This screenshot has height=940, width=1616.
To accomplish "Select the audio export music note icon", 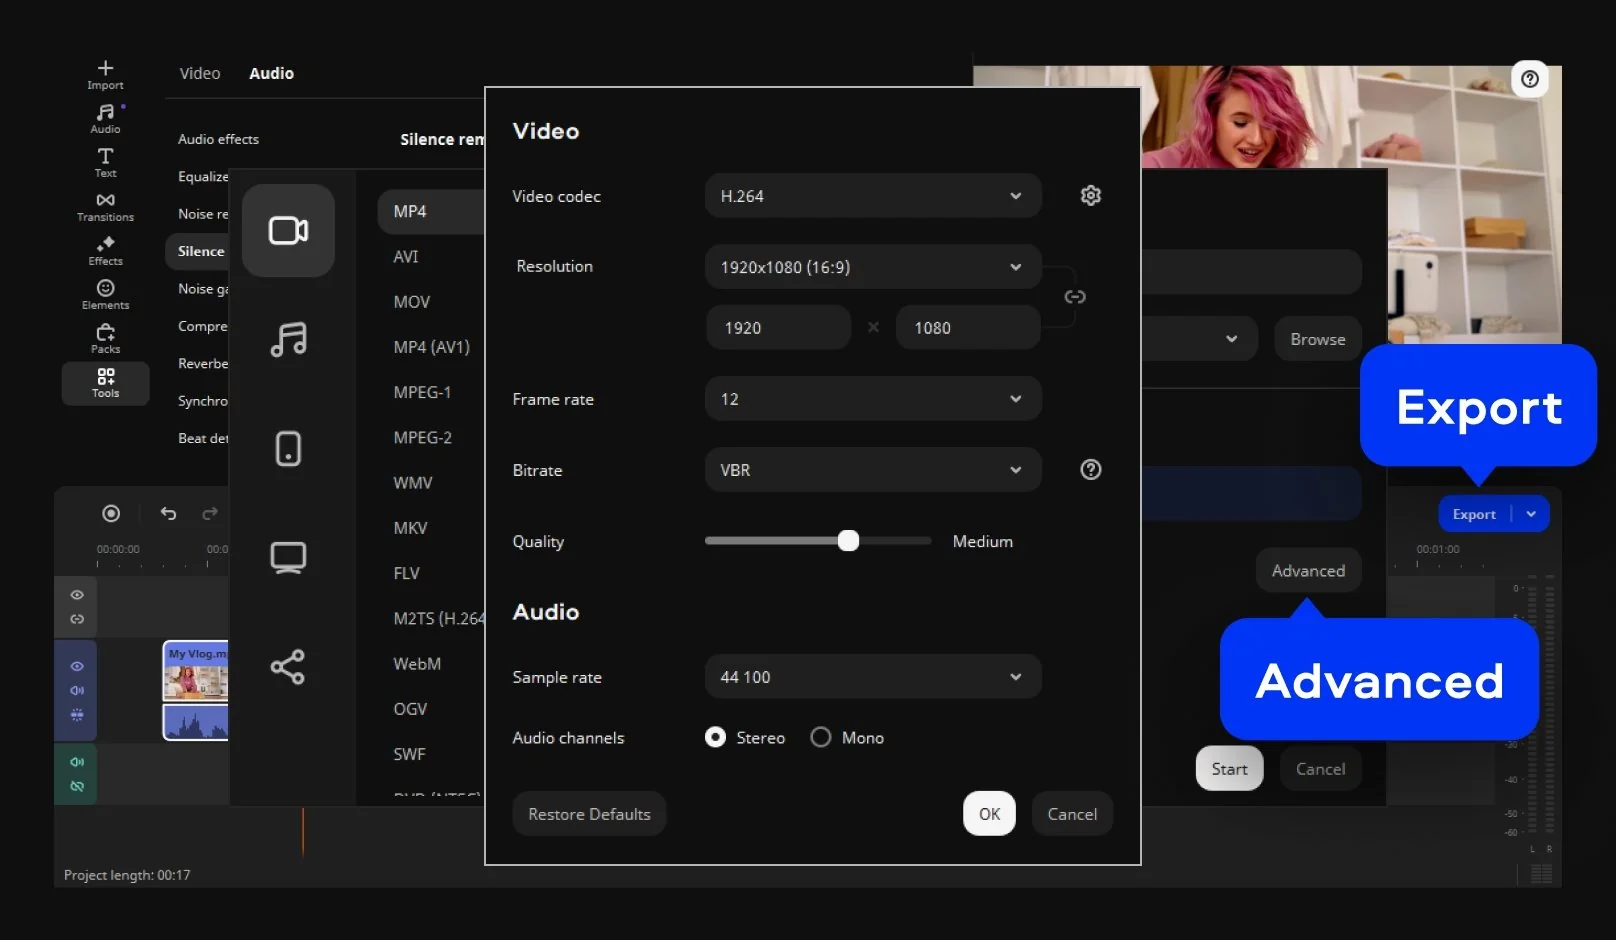I will tap(288, 340).
